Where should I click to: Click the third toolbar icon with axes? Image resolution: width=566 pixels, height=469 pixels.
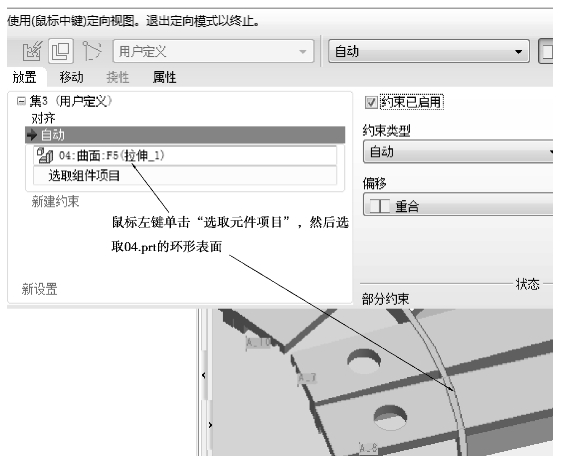click(91, 51)
